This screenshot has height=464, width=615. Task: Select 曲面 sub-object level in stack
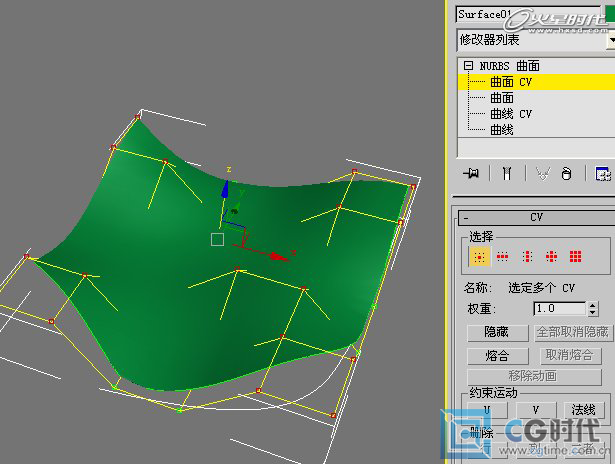[x=502, y=98]
